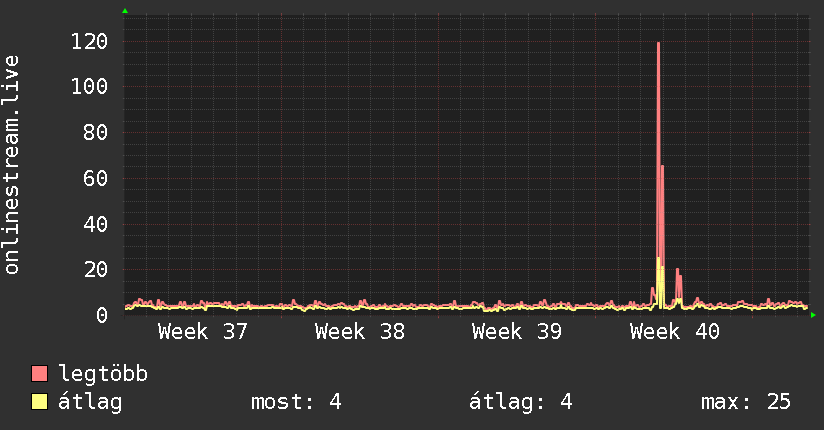Click the yellow átlag legend swatch
824x430 pixels.
[x=39, y=402]
